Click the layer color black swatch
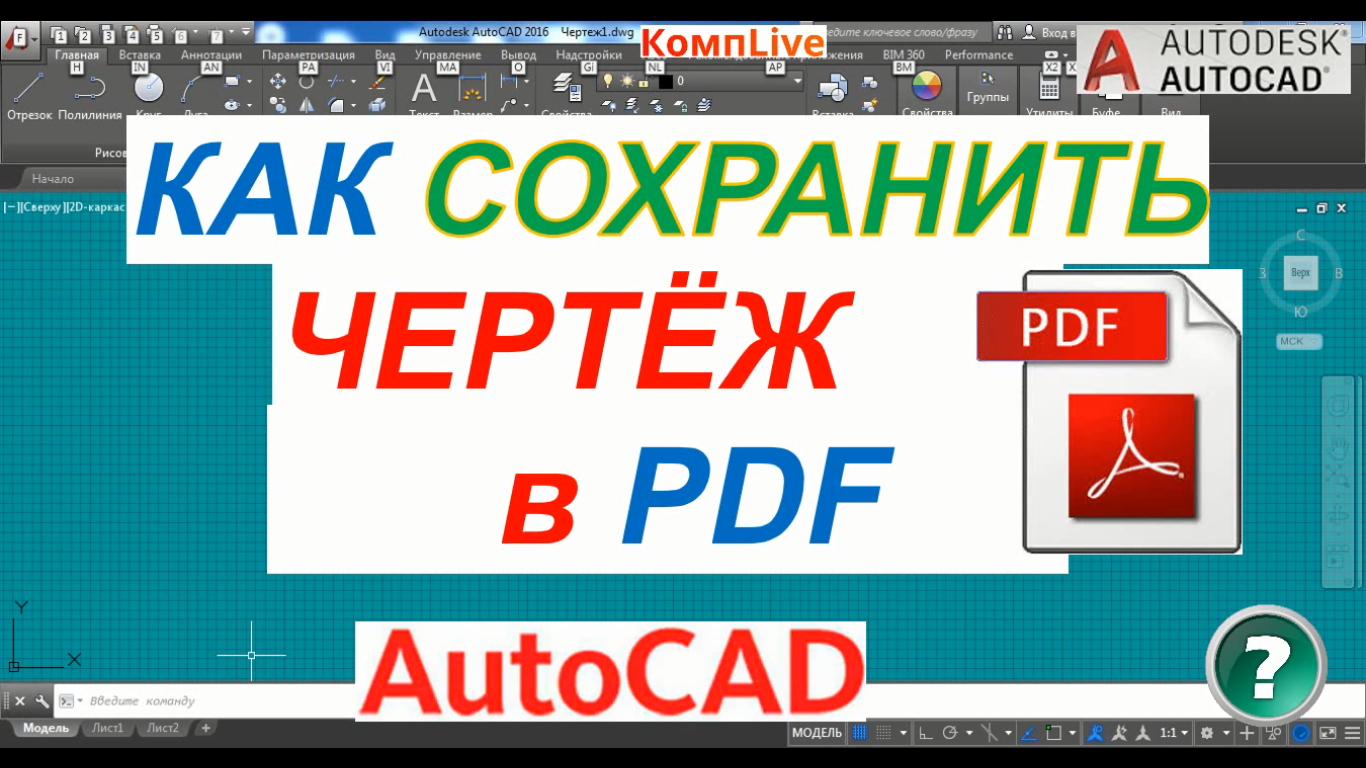This screenshot has width=1366, height=768. [x=666, y=80]
